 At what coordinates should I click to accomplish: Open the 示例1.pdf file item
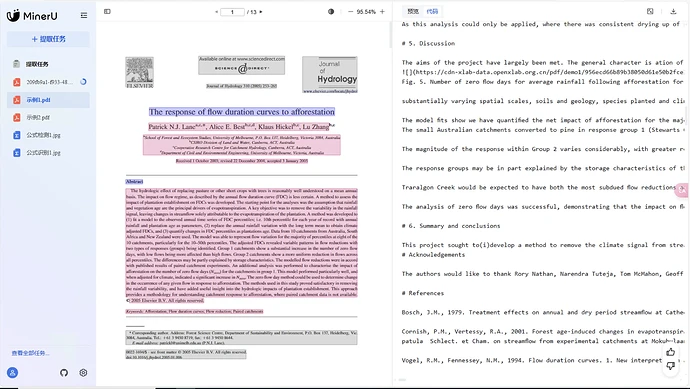tap(48, 100)
